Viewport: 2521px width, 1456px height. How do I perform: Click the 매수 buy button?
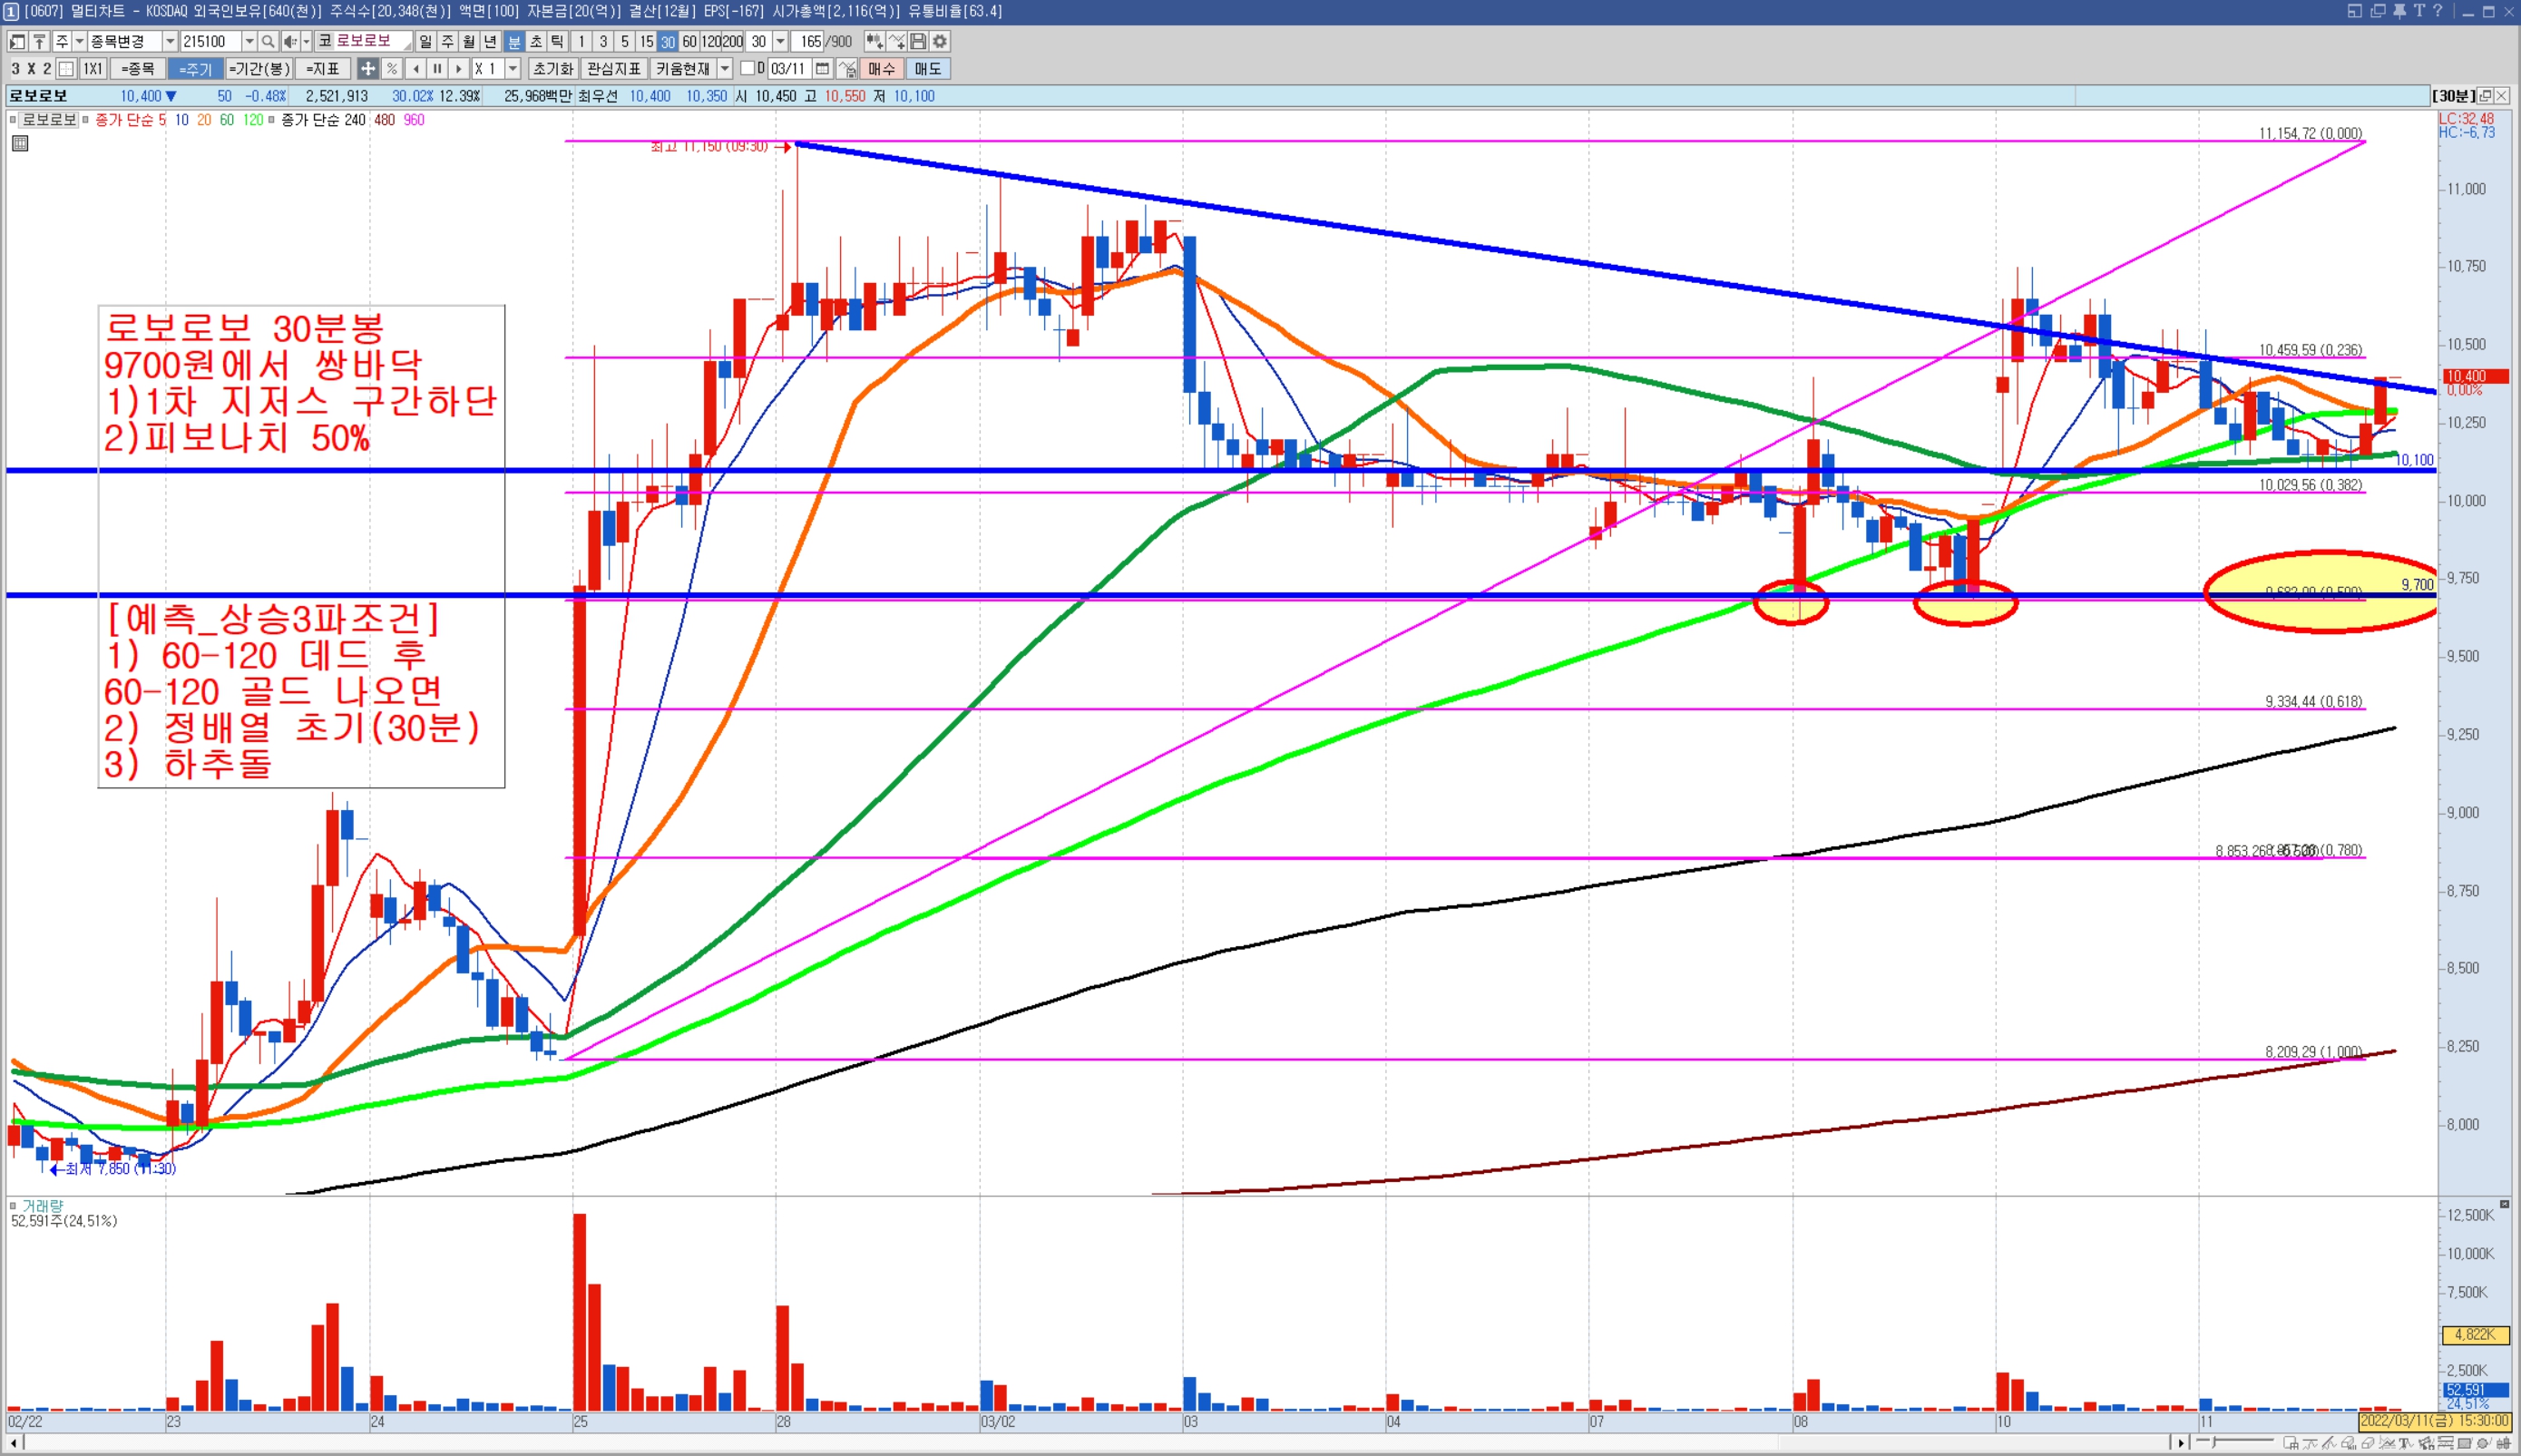(881, 69)
